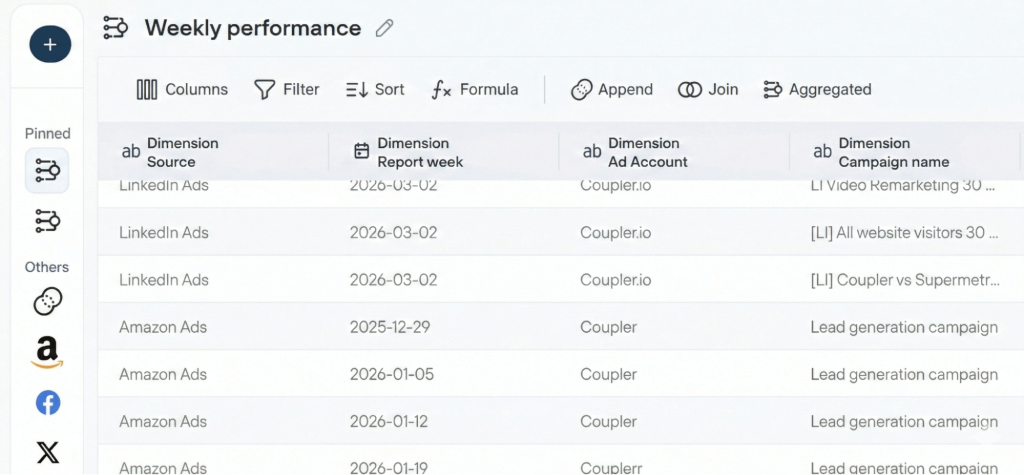The image size is (1024, 475).
Task: Choose the Join transformation
Action: click(708, 90)
